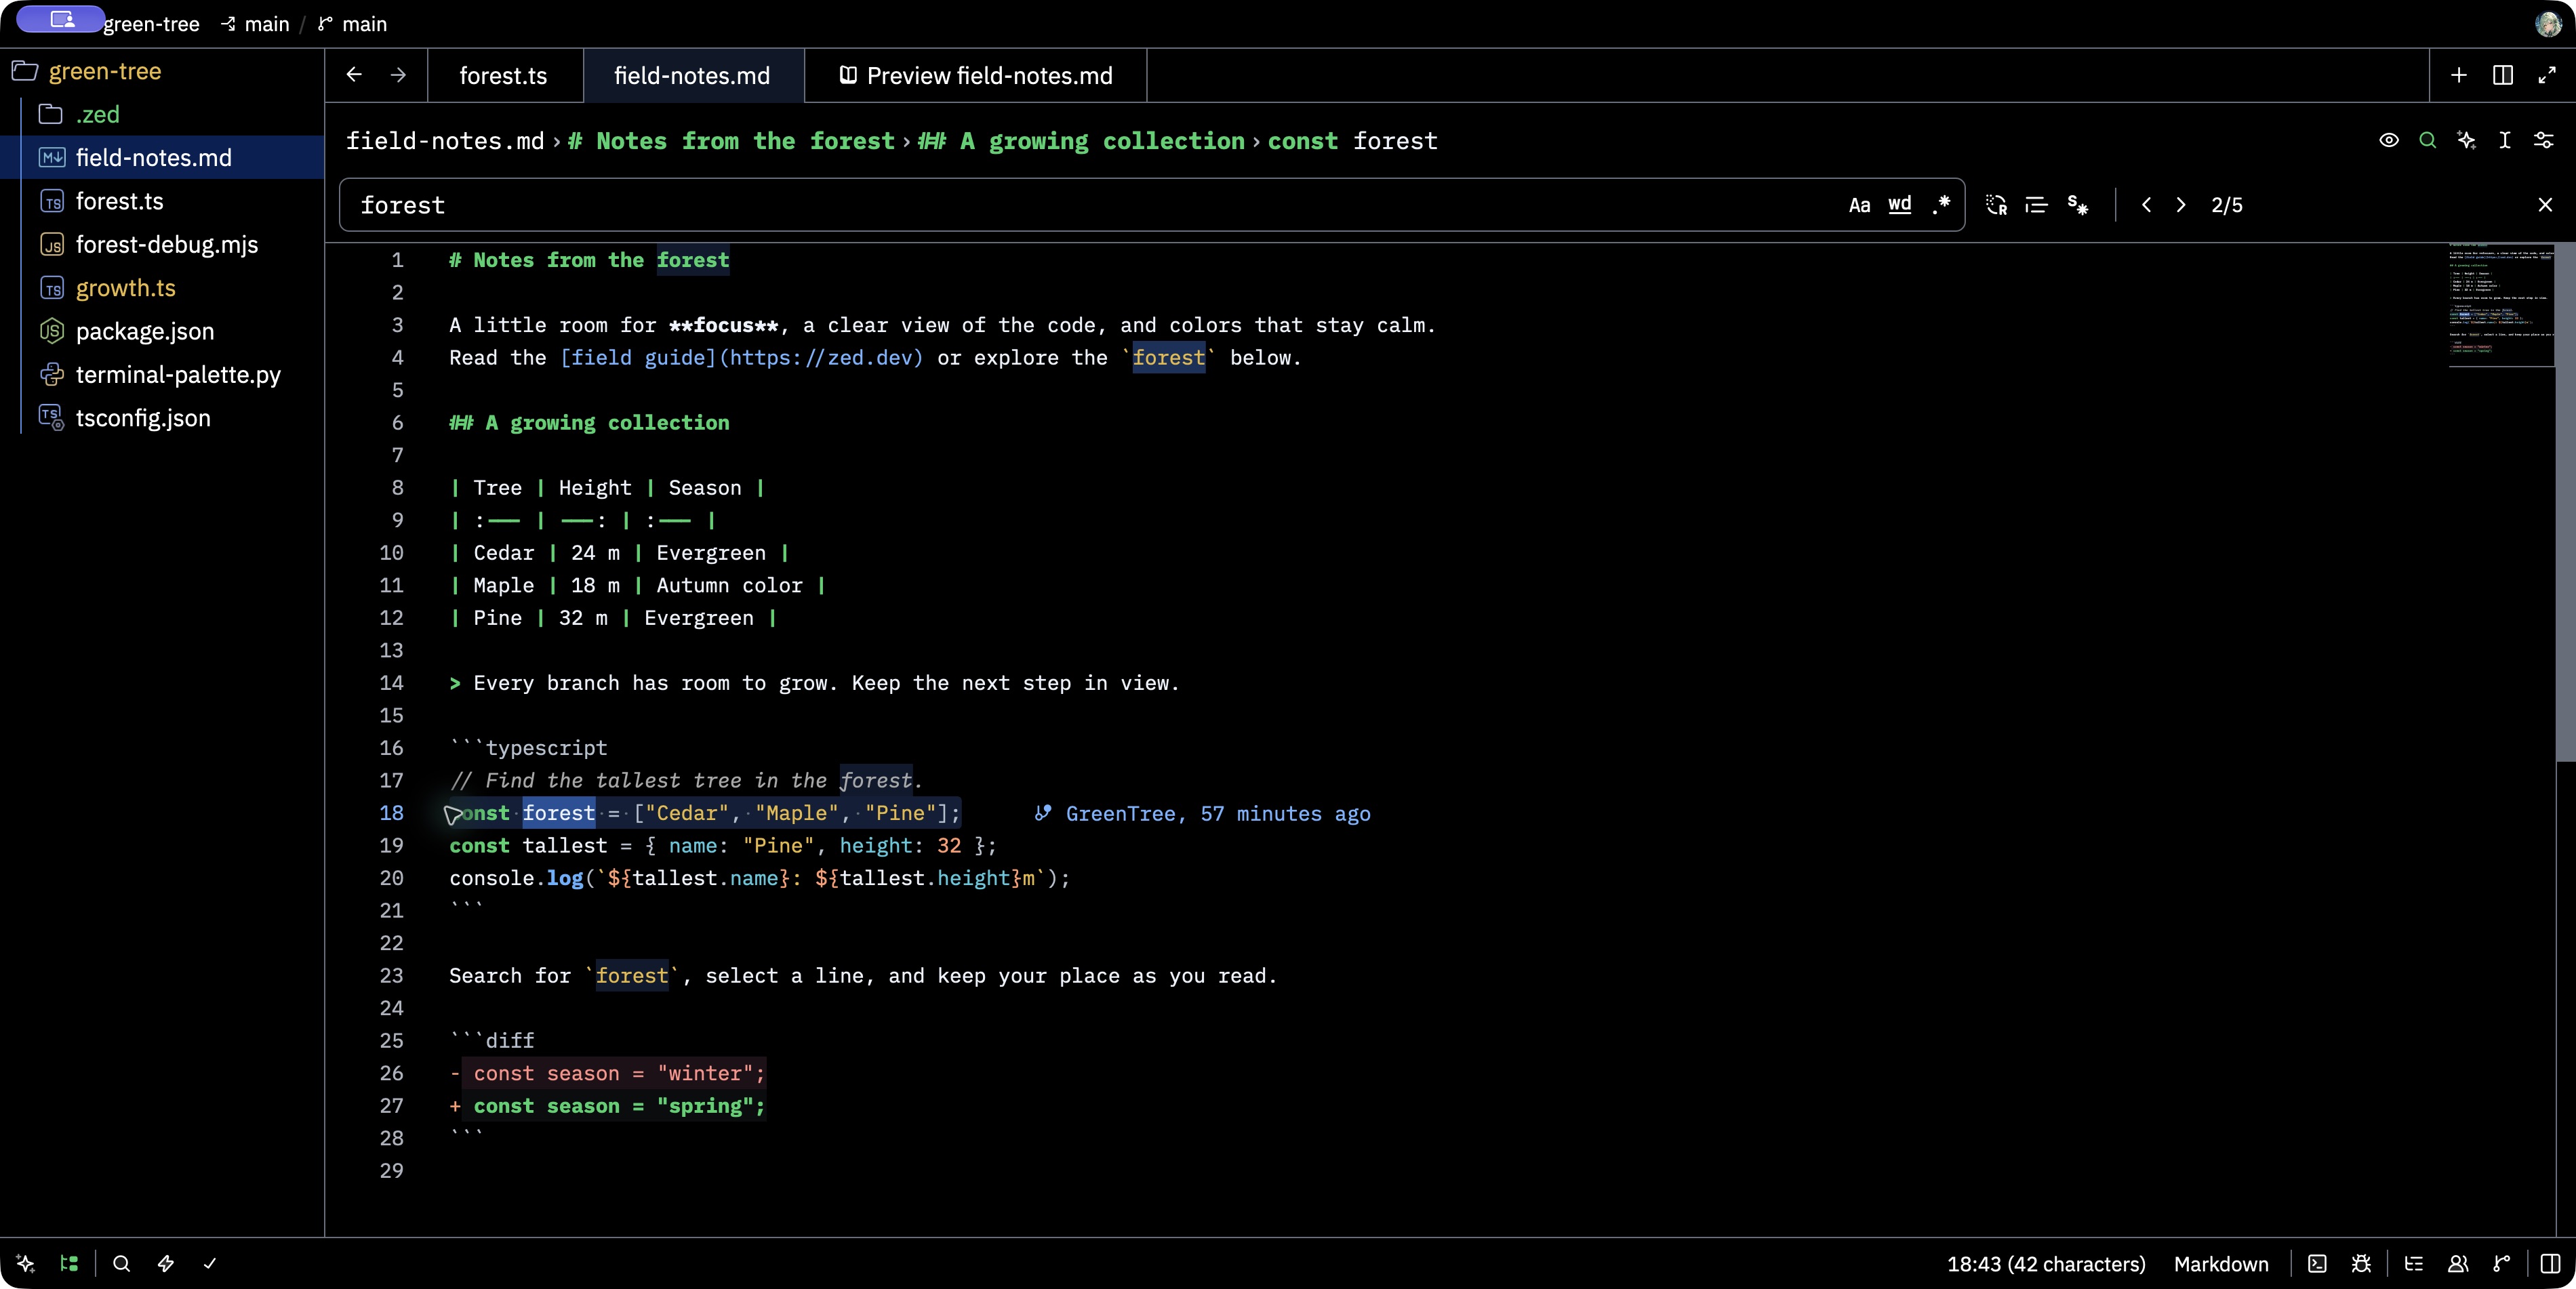The height and width of the screenshot is (1289, 2576).
Task: Click the checkmark diagnostics status icon
Action: (x=210, y=1264)
